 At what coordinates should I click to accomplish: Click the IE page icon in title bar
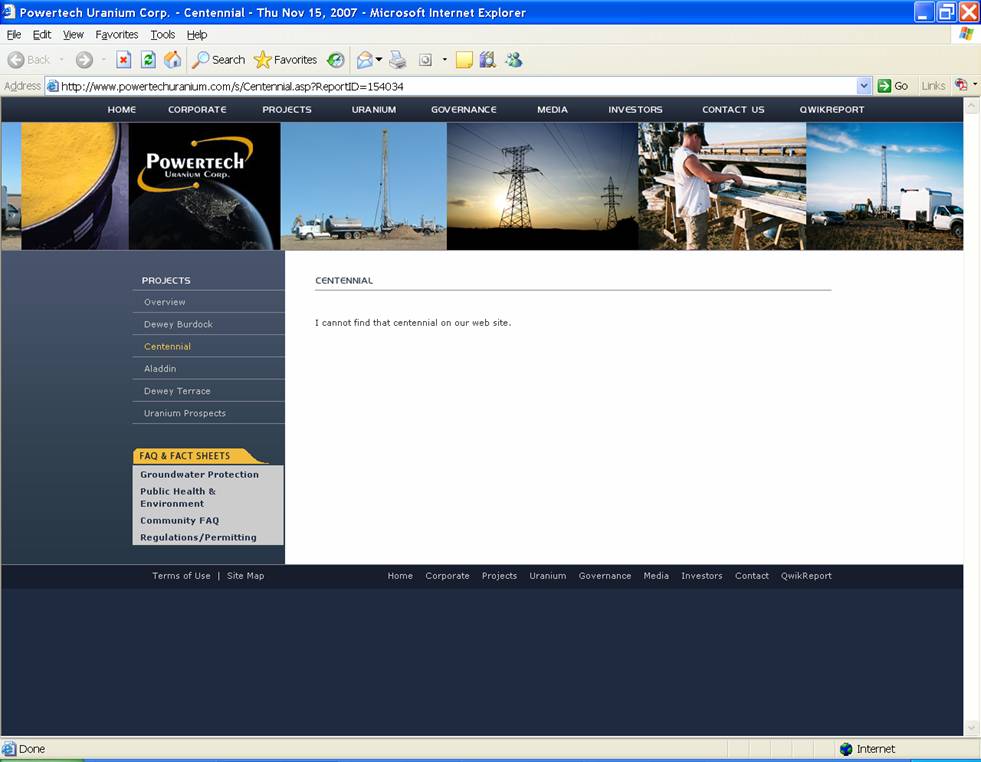pyautogui.click(x=8, y=12)
